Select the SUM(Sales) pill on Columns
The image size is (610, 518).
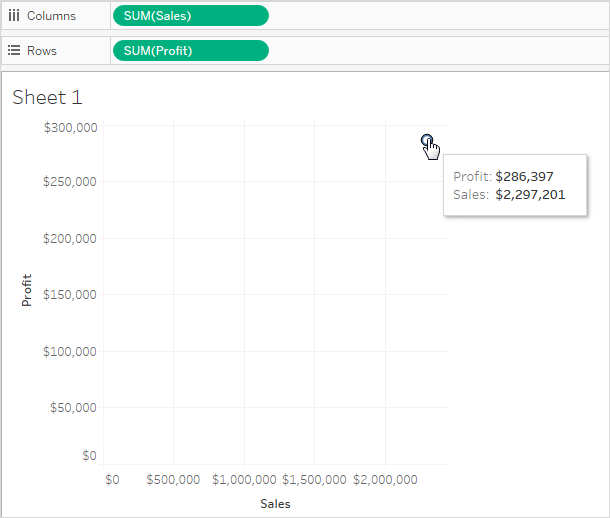tap(191, 16)
